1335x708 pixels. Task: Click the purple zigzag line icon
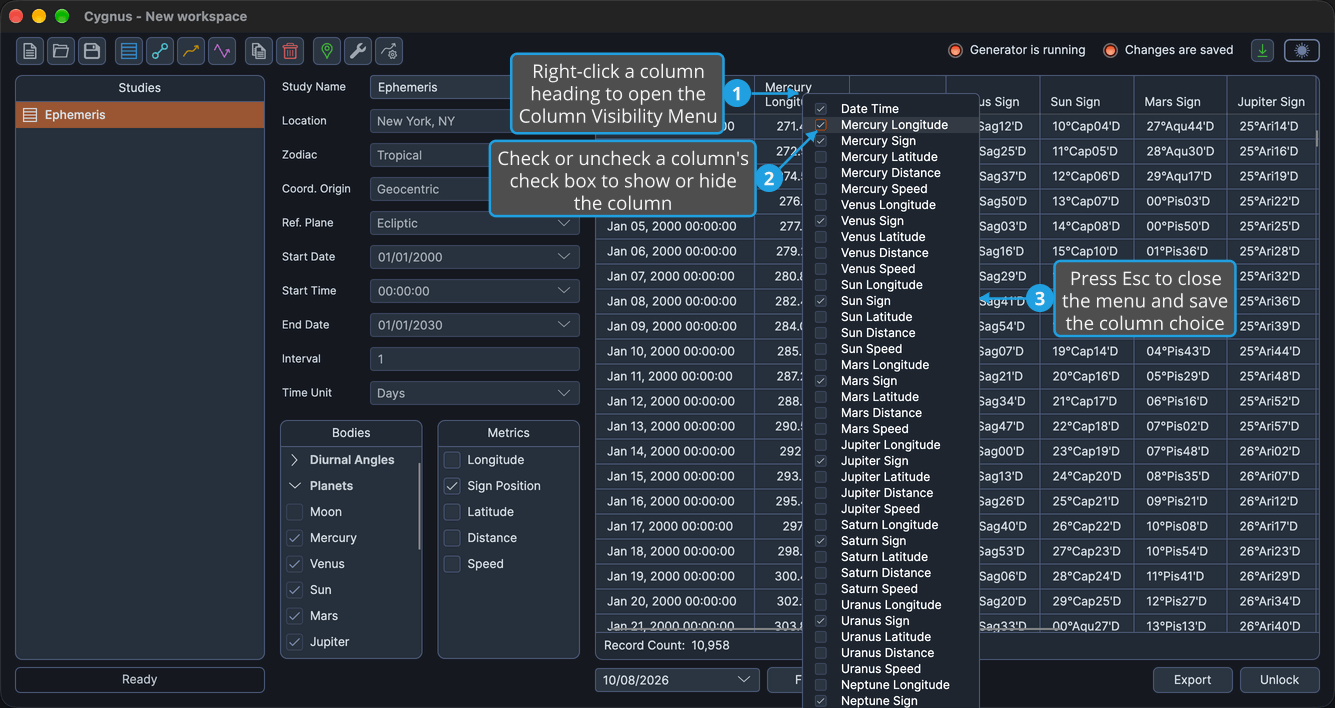pos(221,51)
